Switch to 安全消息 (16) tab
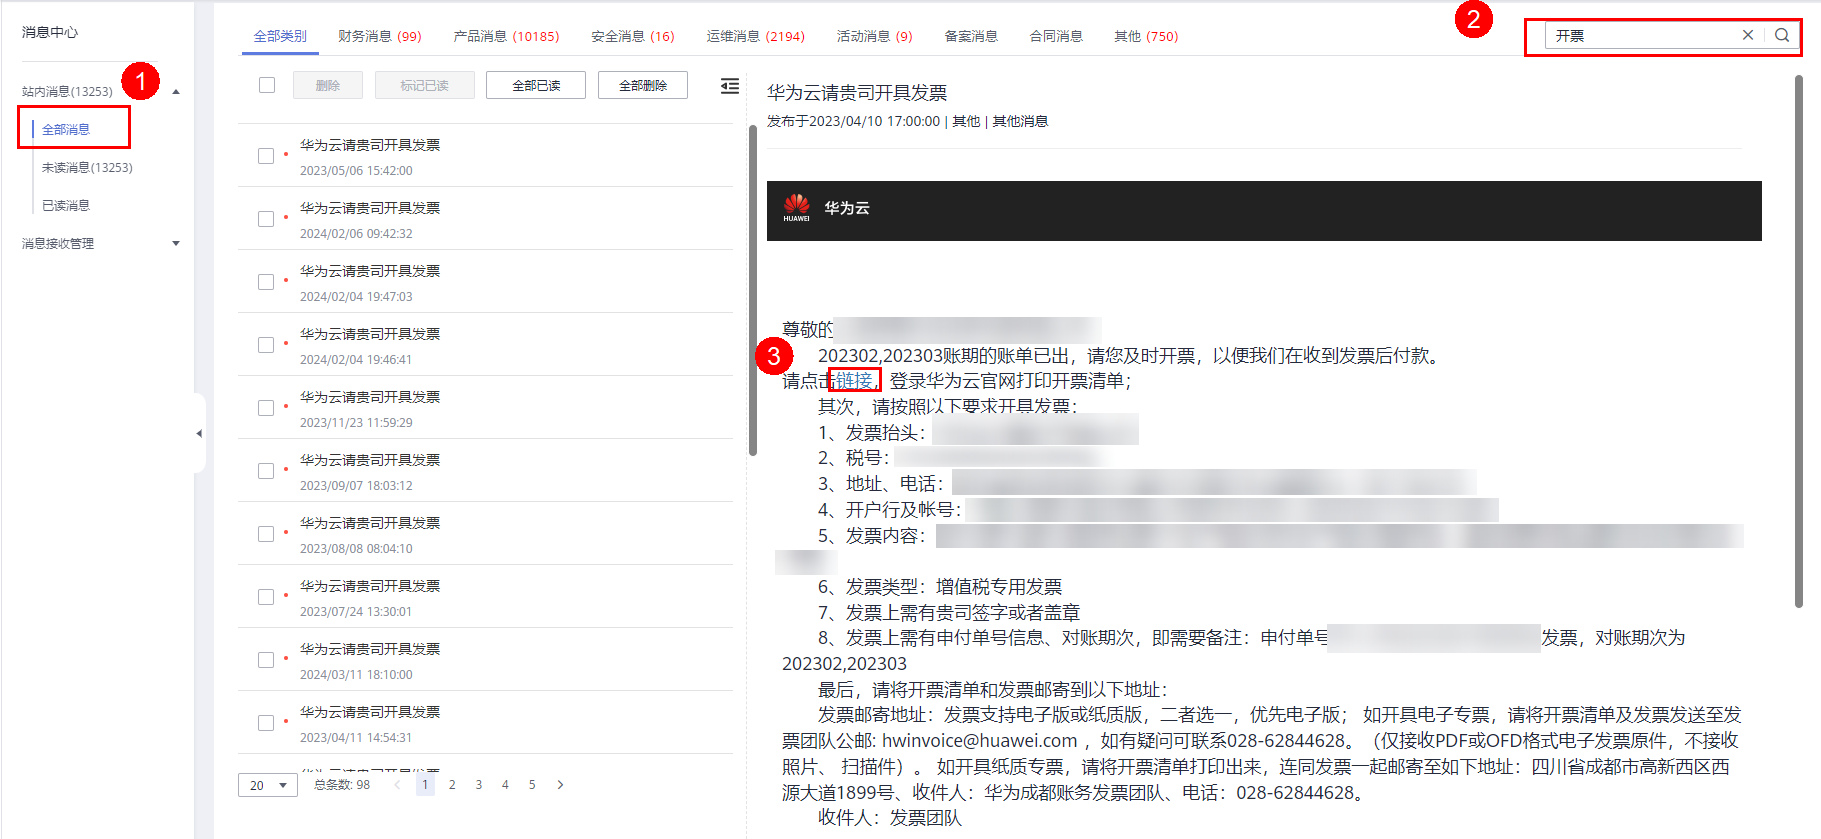 (633, 36)
